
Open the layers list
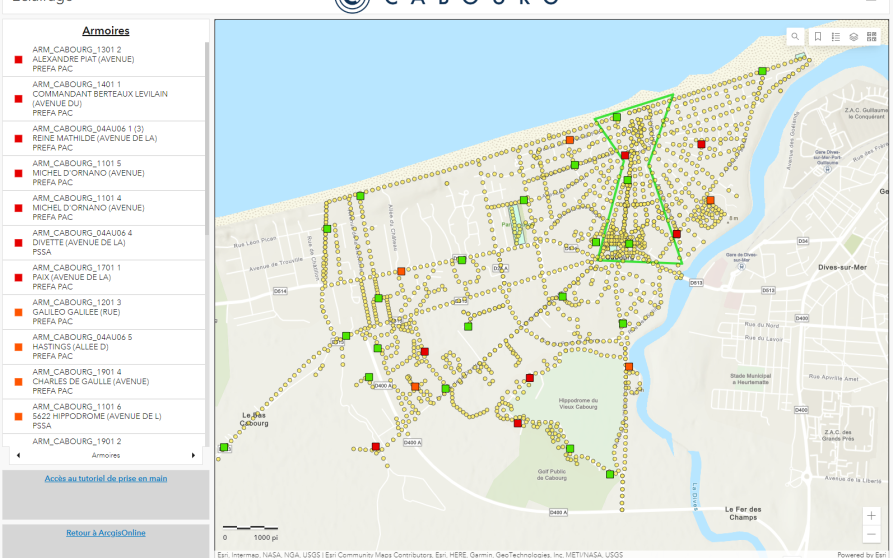854,36
